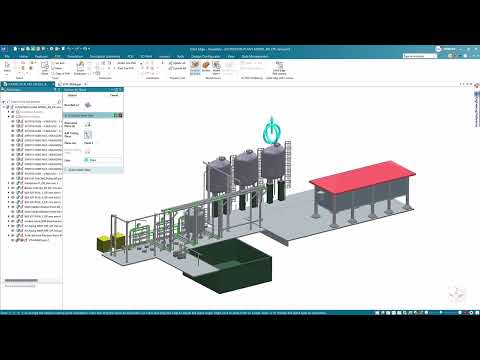Click the orange box icon in the Model Views group
Viewport: 480px width, 360px height.
206,66
